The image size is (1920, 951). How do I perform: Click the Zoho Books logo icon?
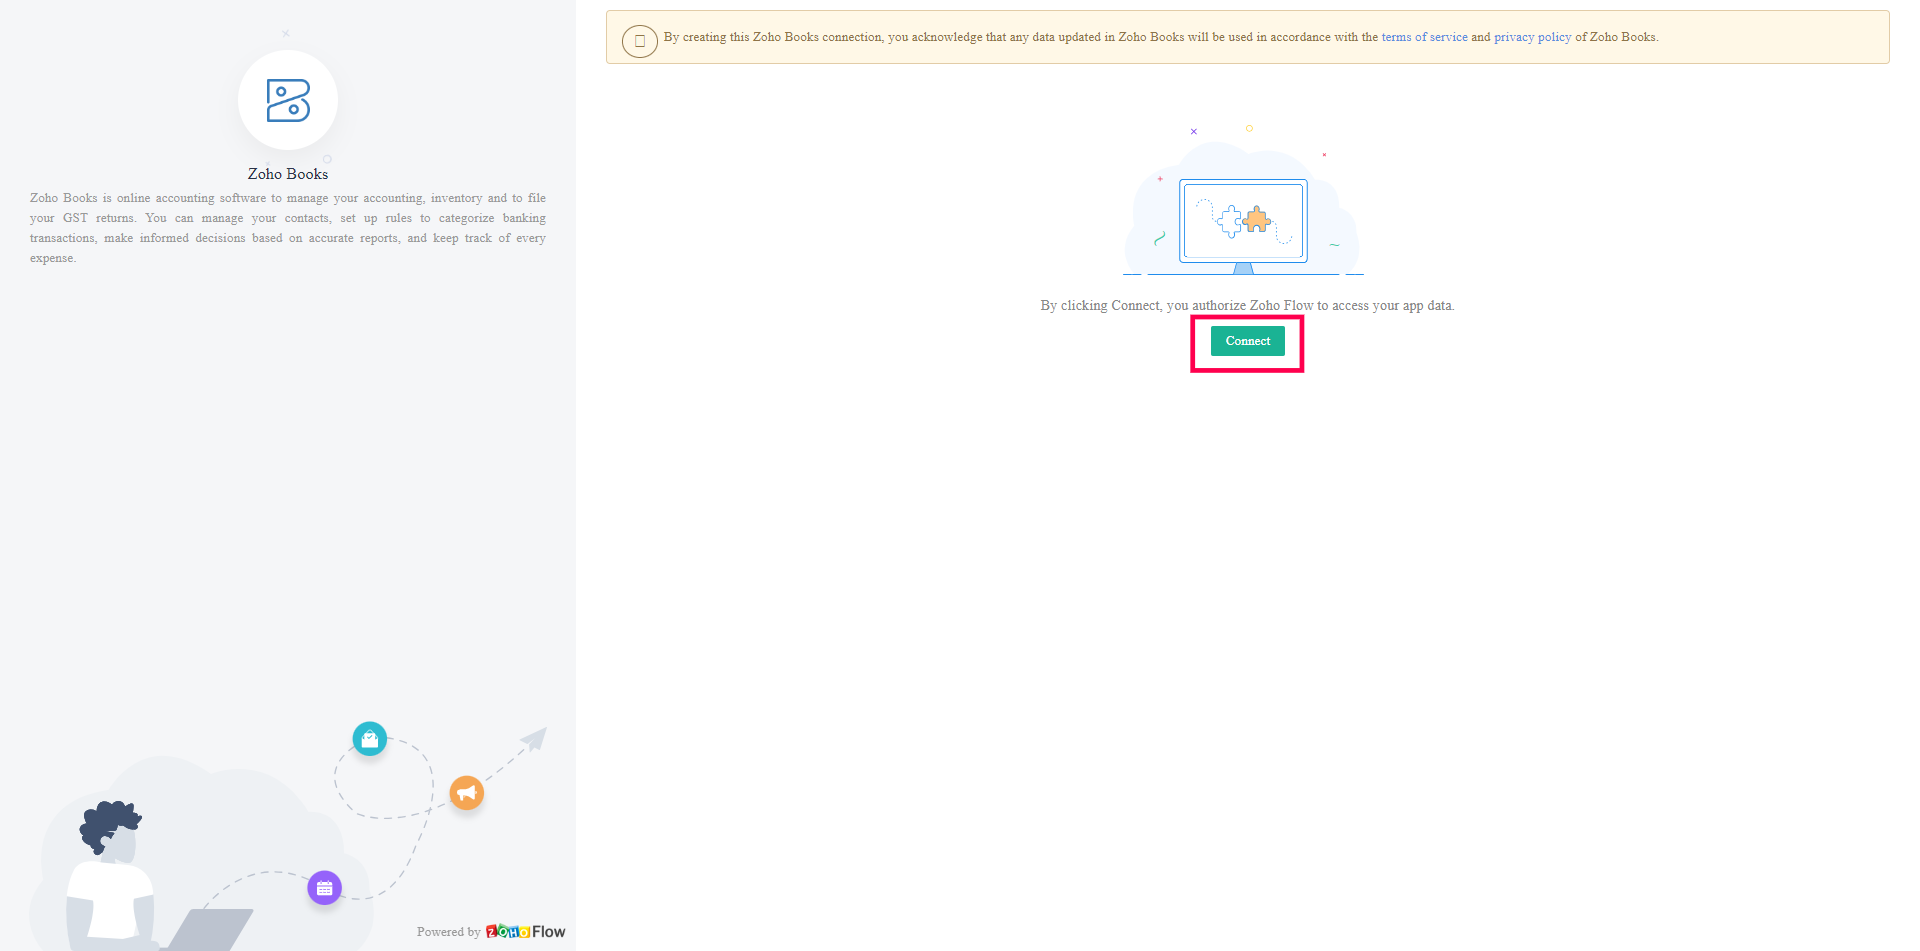(288, 100)
